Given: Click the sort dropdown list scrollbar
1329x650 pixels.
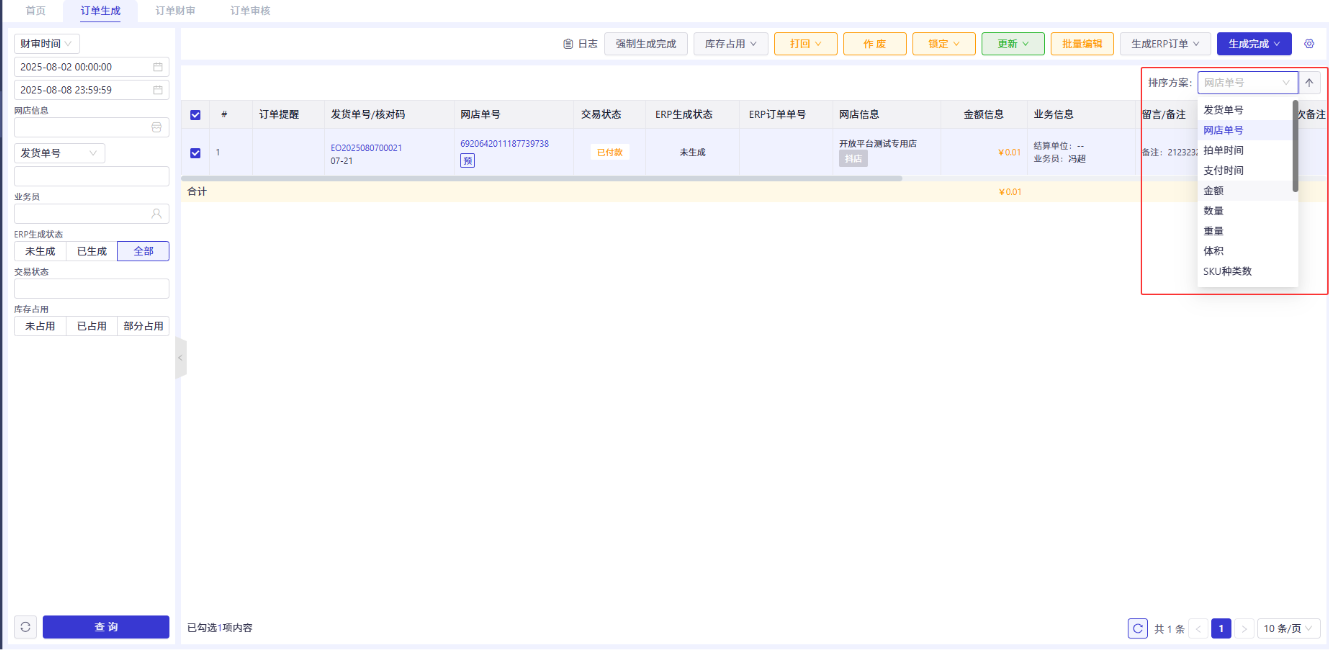Looking at the screenshot, I should coord(1295,146).
